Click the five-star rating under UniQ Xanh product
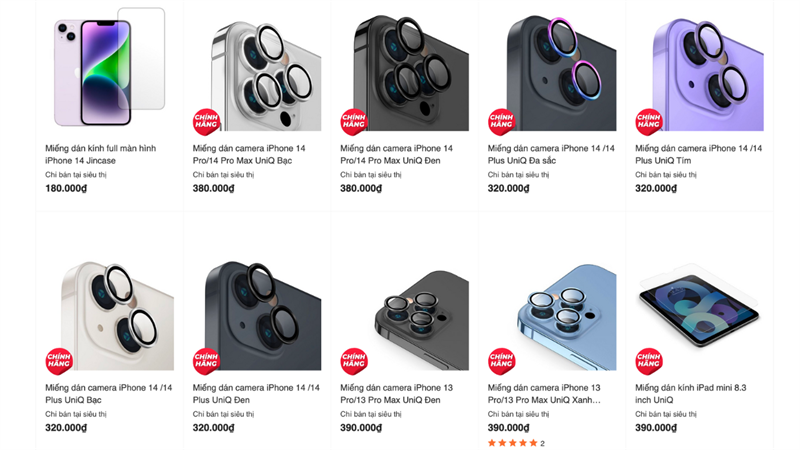The width and height of the screenshot is (800, 450). point(513,443)
